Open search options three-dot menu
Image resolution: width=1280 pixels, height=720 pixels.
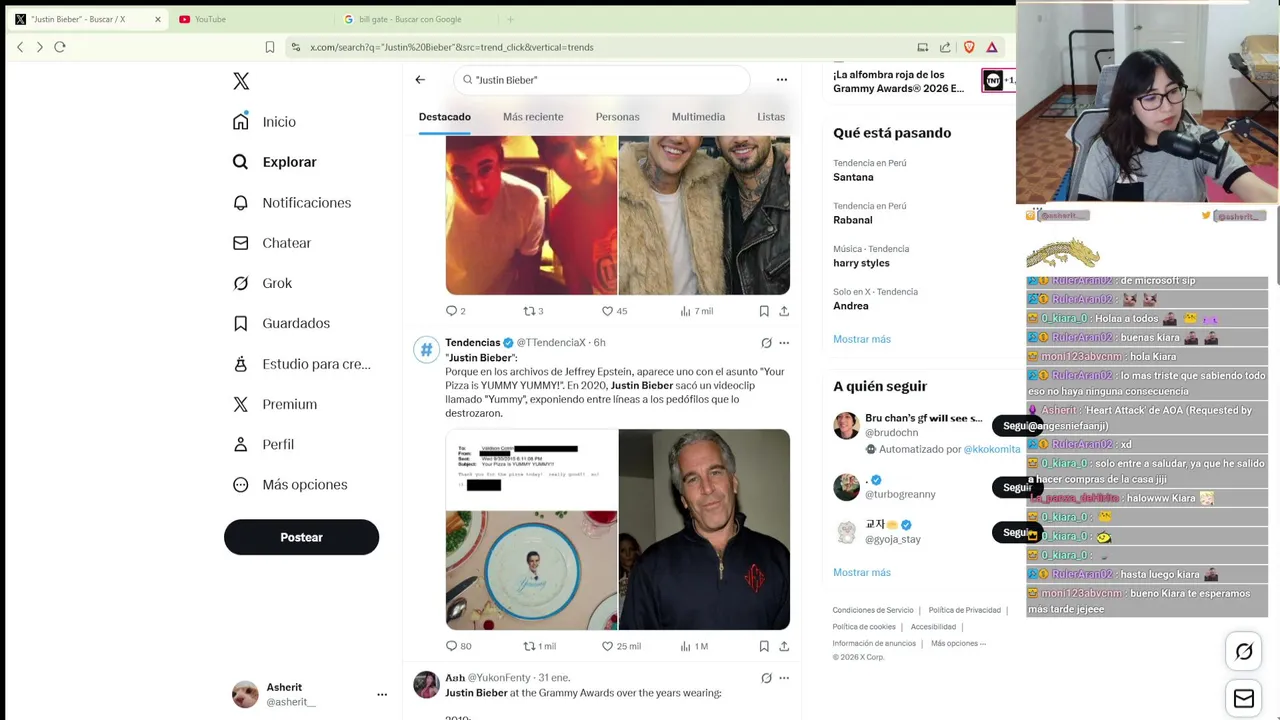(x=782, y=80)
